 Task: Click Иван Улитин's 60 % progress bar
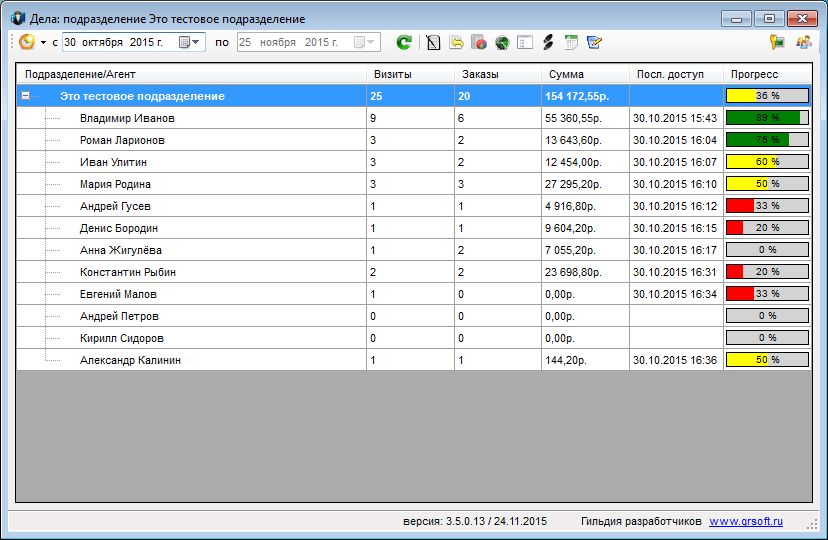coord(767,162)
